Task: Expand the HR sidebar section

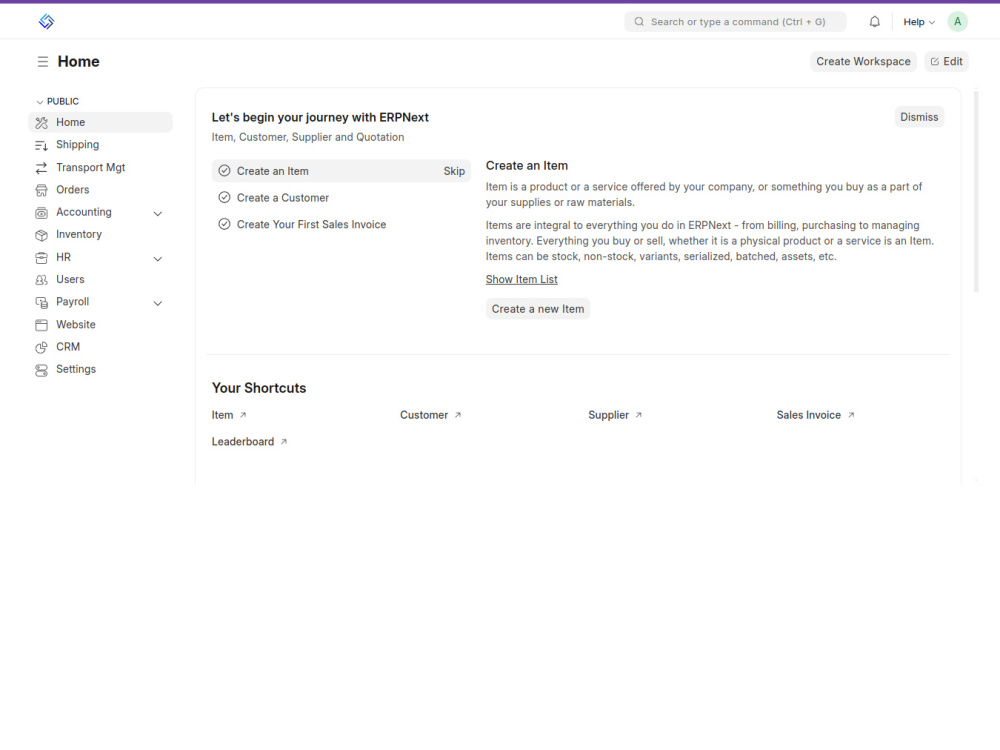Action: pos(157,258)
